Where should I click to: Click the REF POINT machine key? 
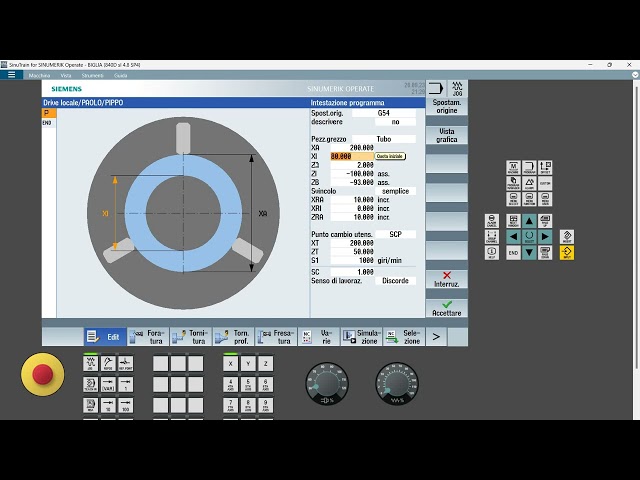125,363
